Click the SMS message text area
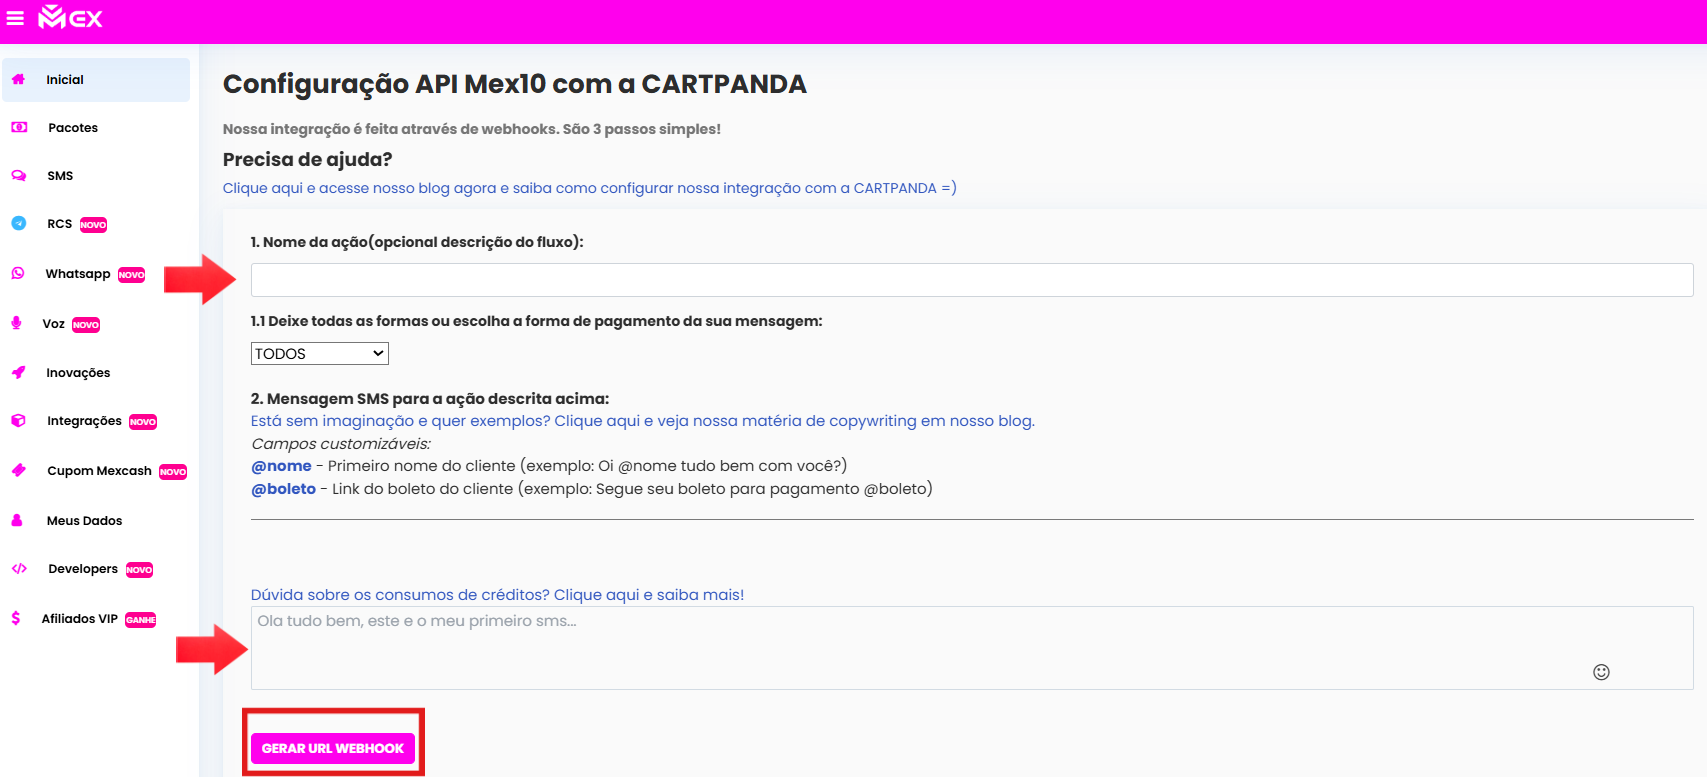 point(971,648)
